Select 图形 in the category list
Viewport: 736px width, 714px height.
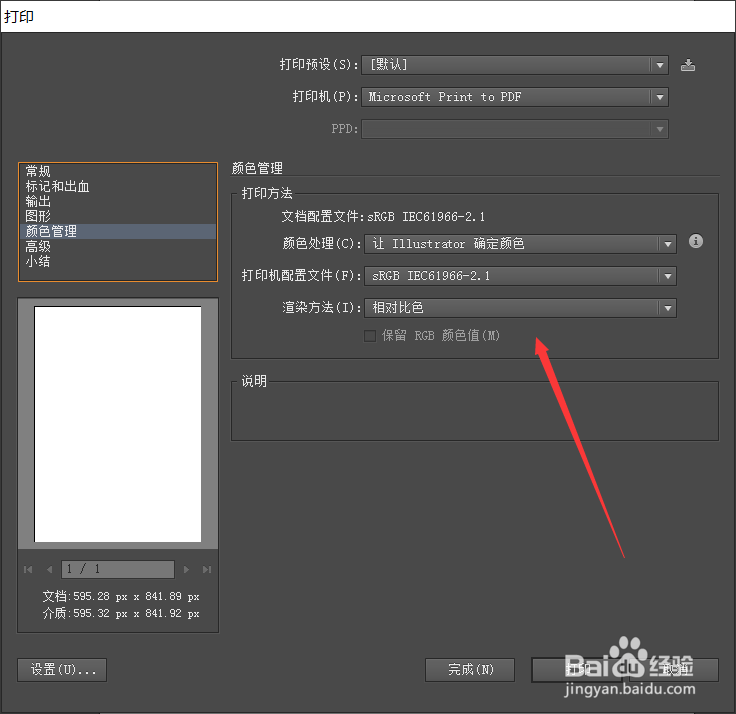118,216
